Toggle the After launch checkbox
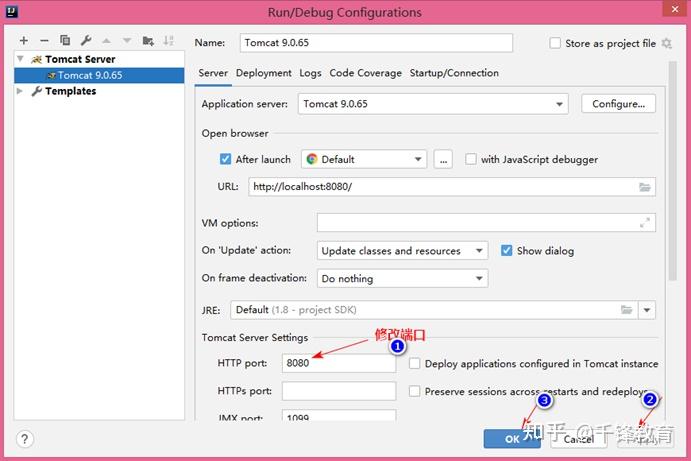 (x=225, y=159)
